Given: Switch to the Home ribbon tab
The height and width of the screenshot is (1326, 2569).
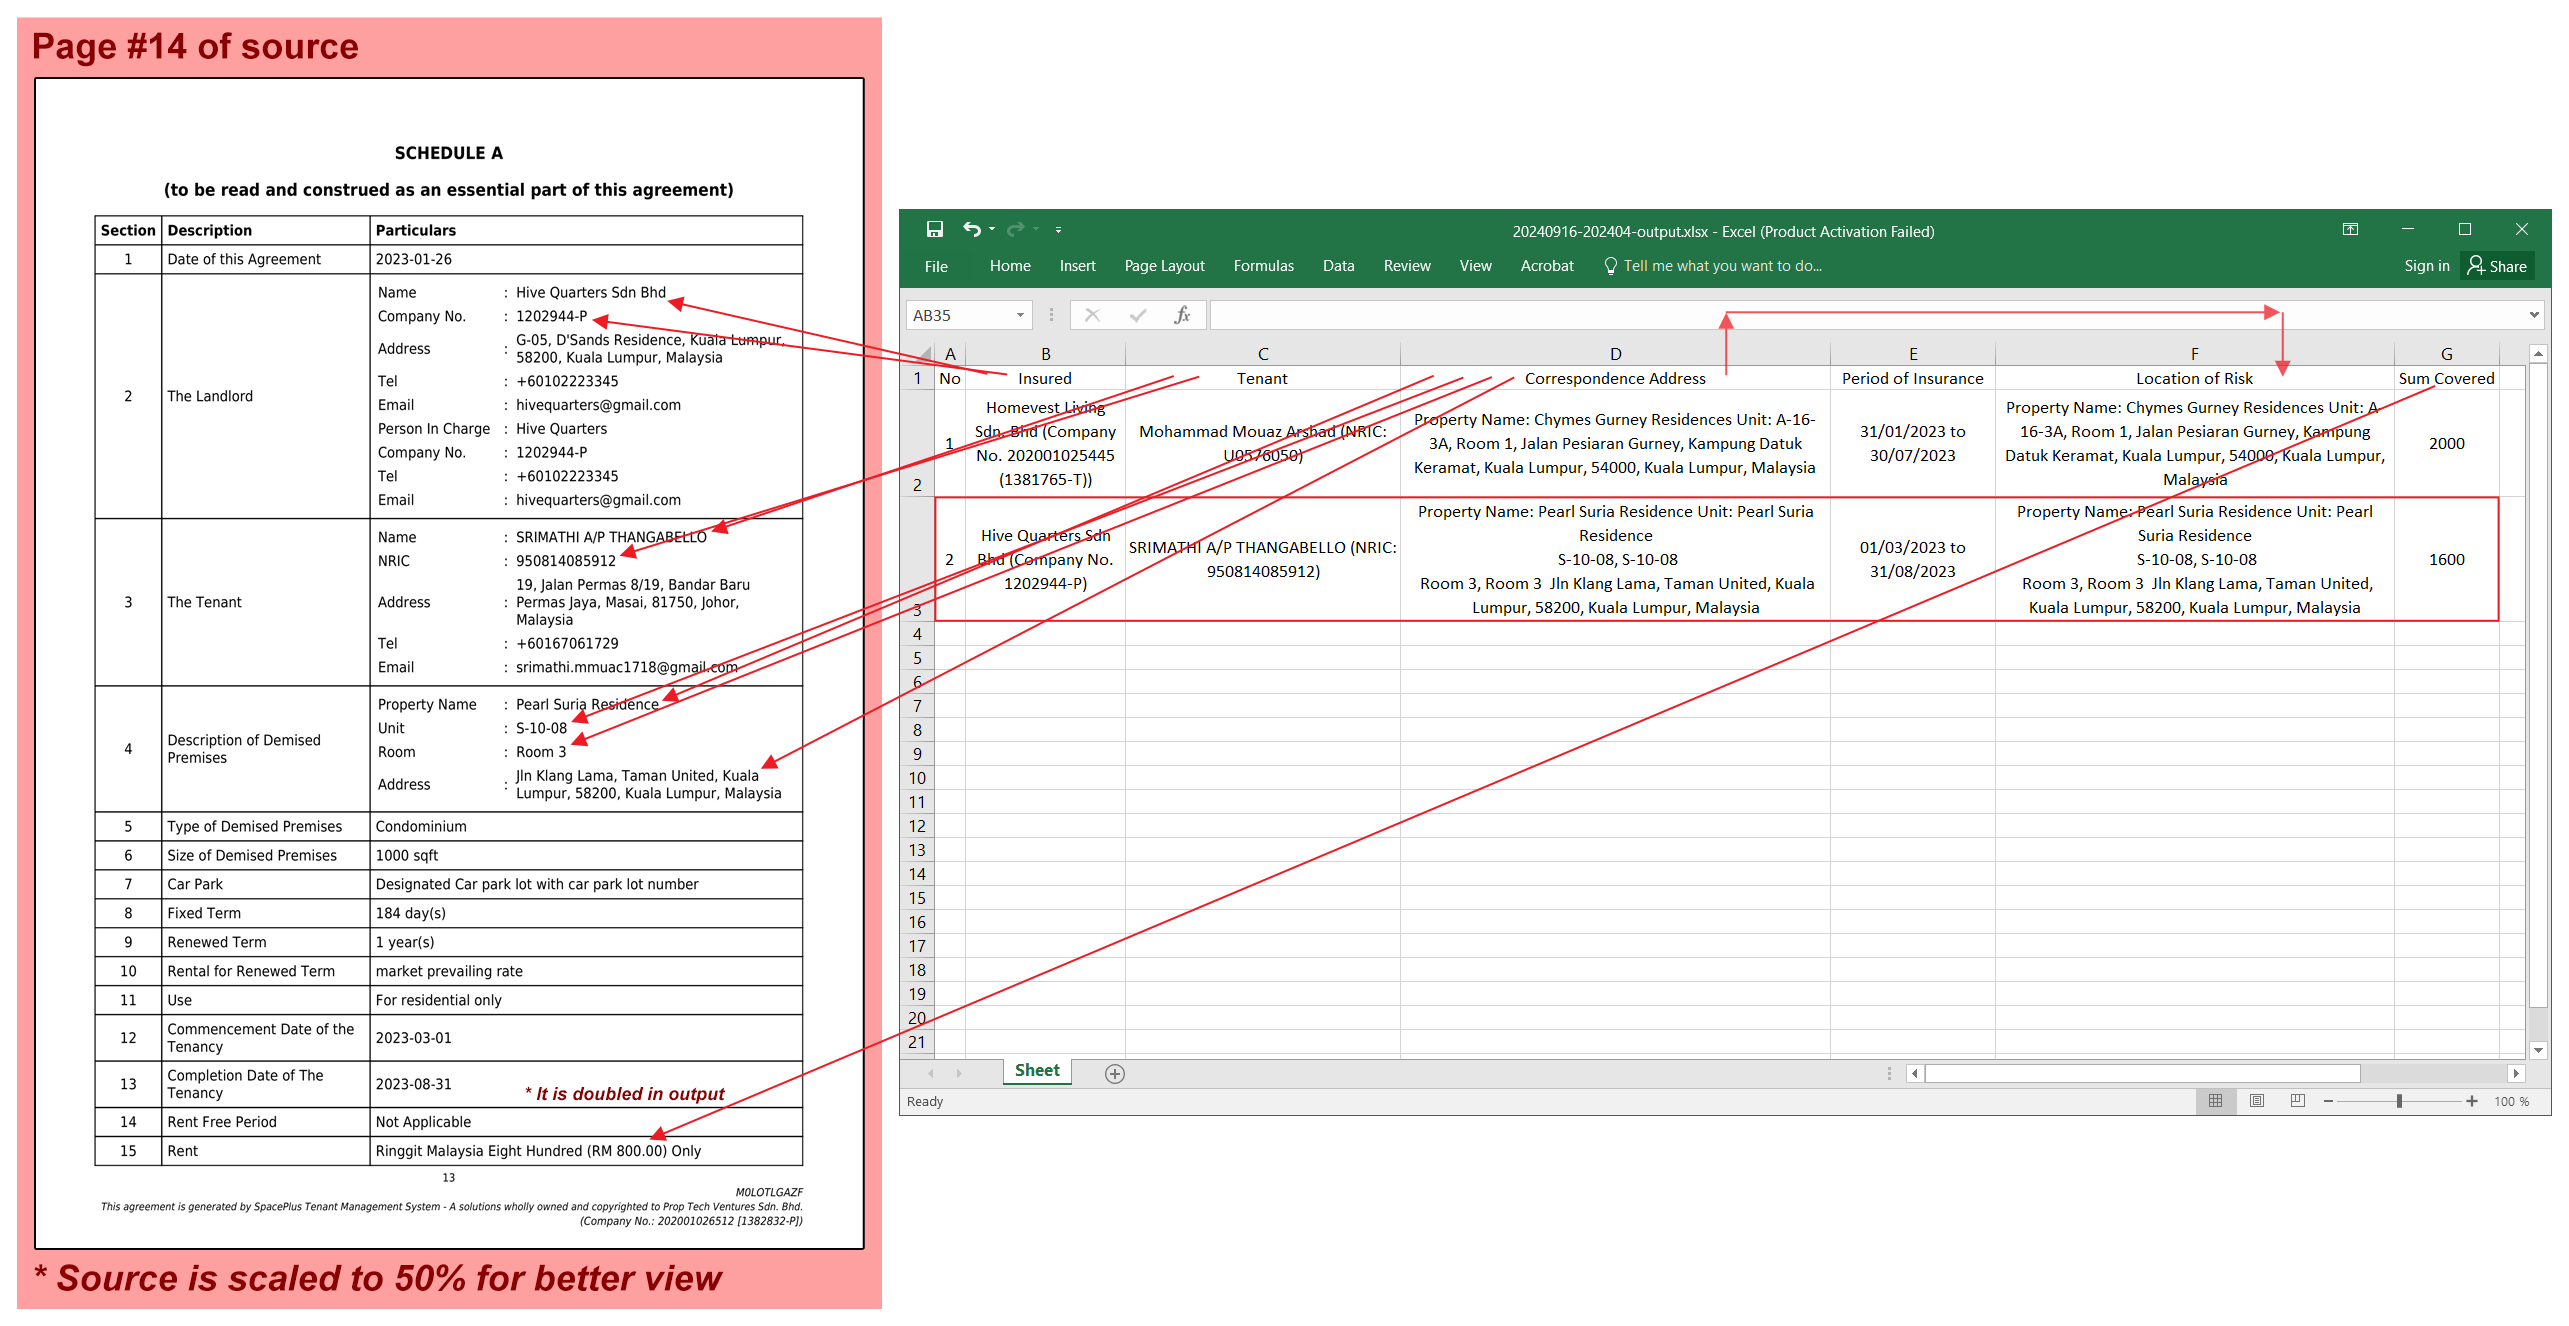Looking at the screenshot, I should coord(1010,266).
